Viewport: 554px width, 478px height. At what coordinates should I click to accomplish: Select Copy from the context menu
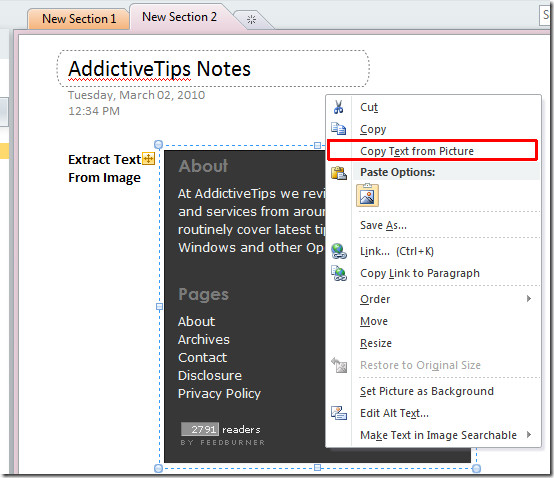point(433,129)
